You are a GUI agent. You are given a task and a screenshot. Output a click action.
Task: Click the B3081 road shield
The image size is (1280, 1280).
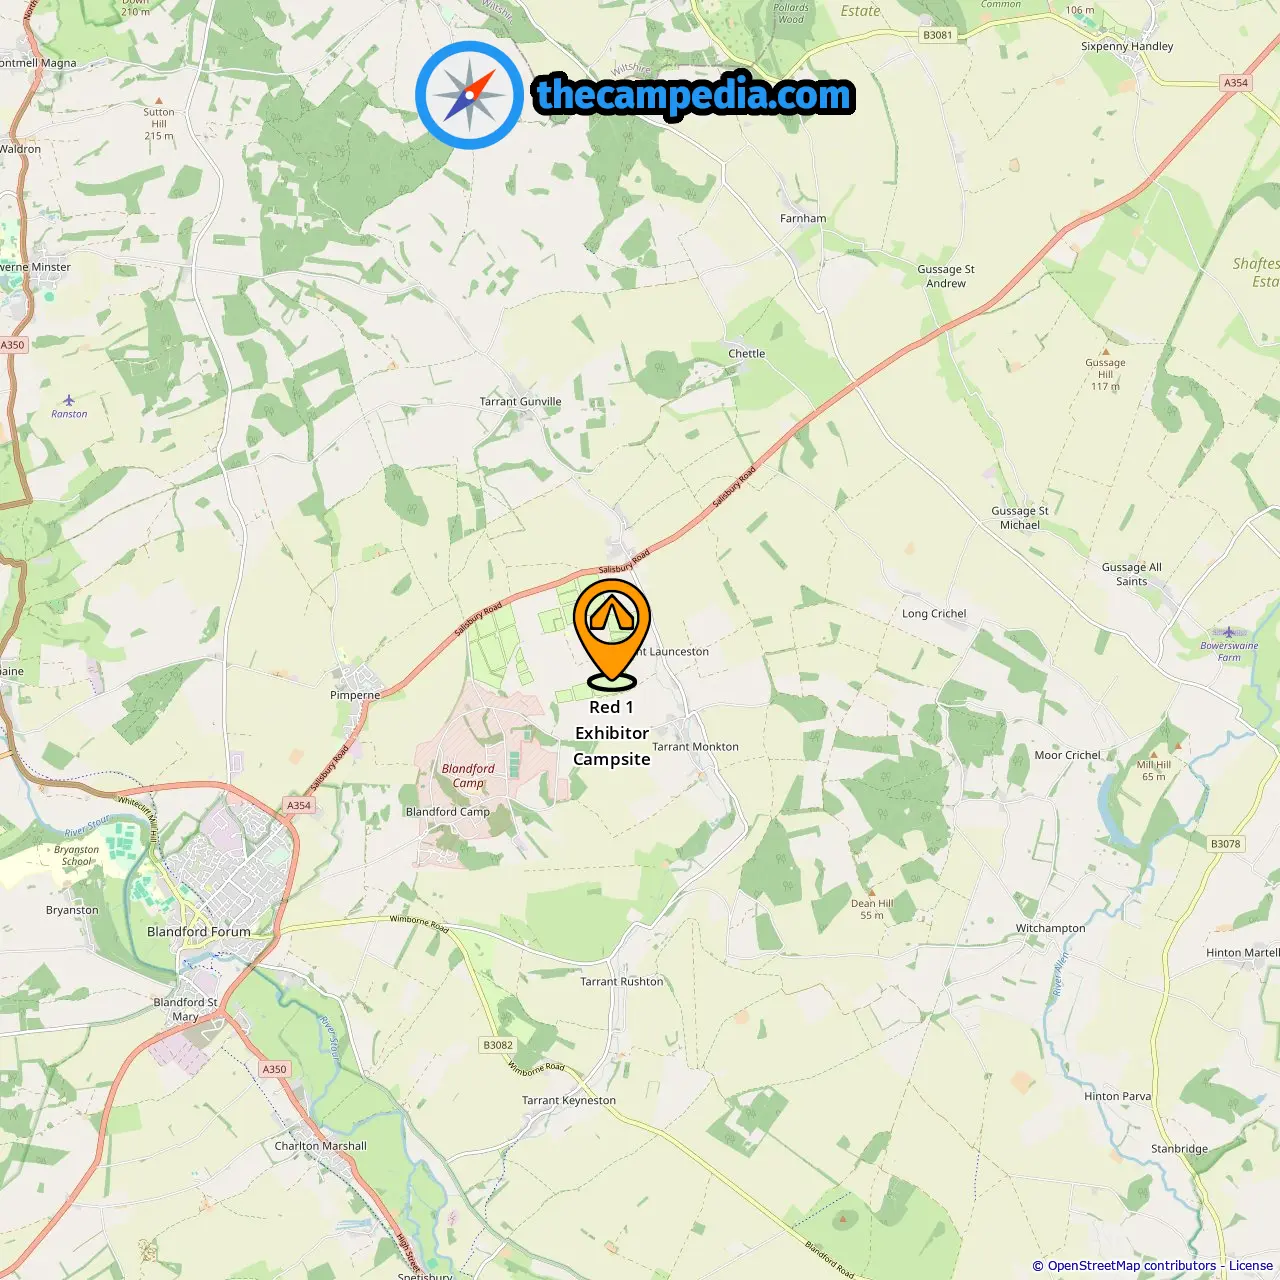tap(938, 35)
